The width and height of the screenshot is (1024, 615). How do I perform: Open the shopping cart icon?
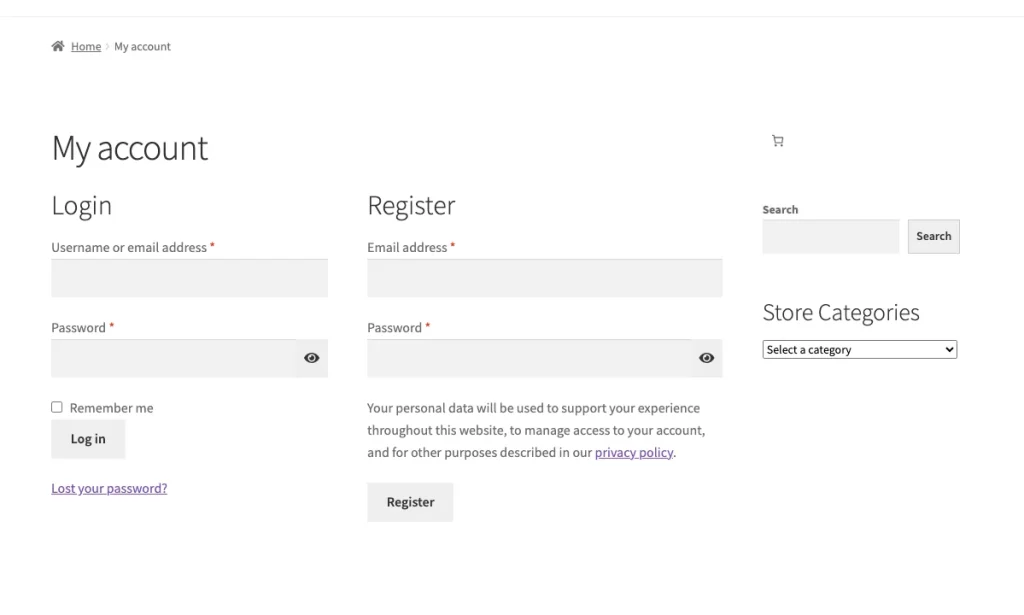(x=778, y=141)
